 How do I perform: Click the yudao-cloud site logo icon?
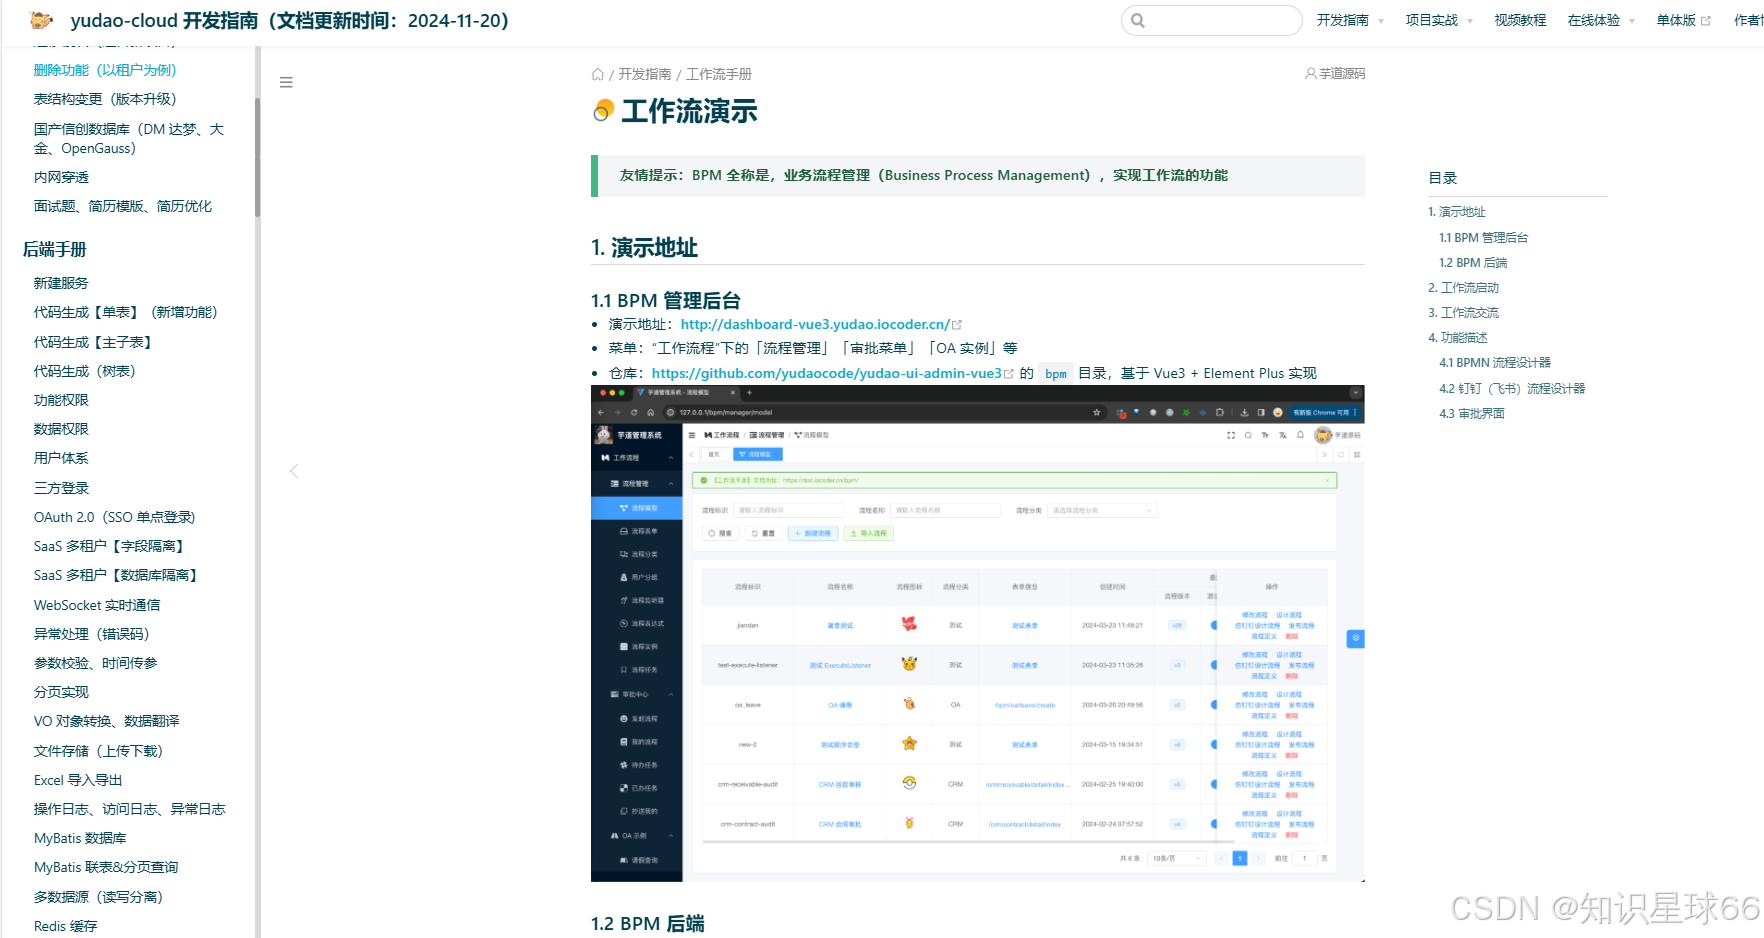click(x=42, y=20)
